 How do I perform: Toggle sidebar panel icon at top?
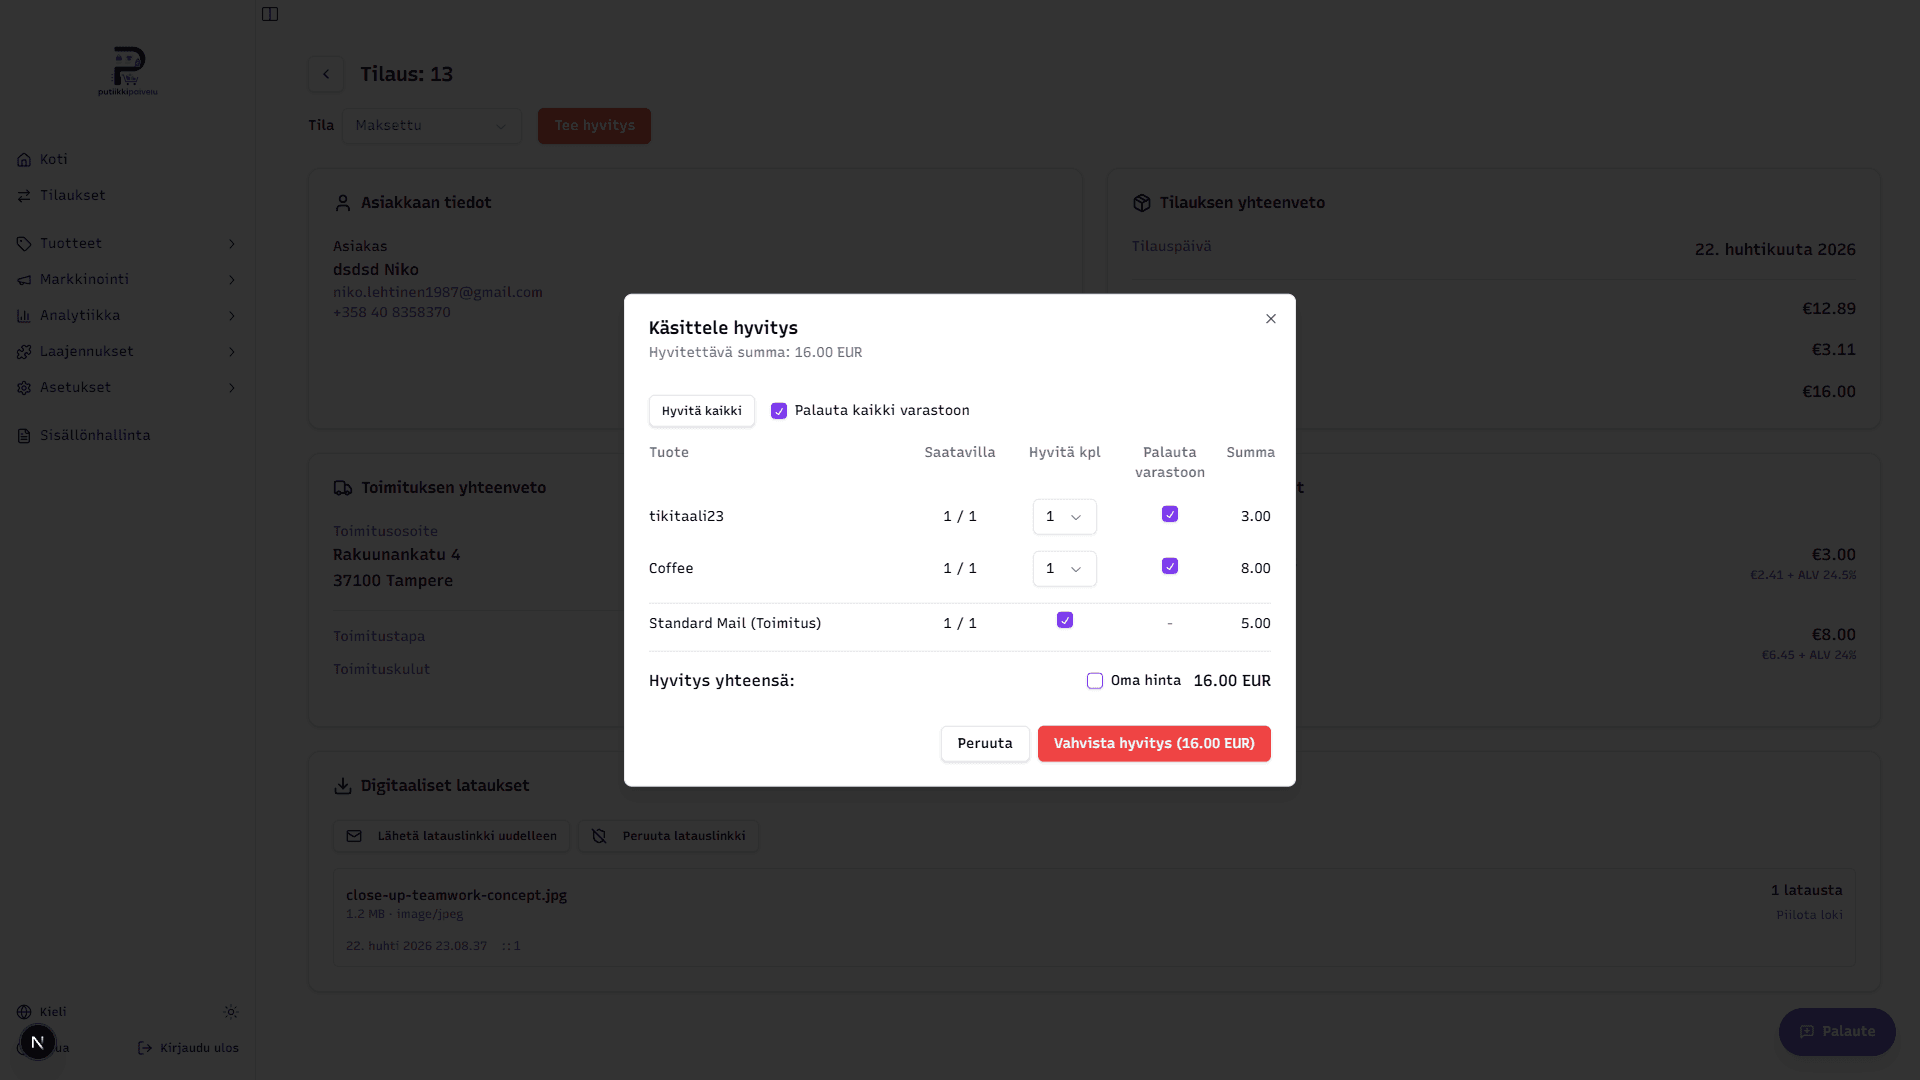270,14
